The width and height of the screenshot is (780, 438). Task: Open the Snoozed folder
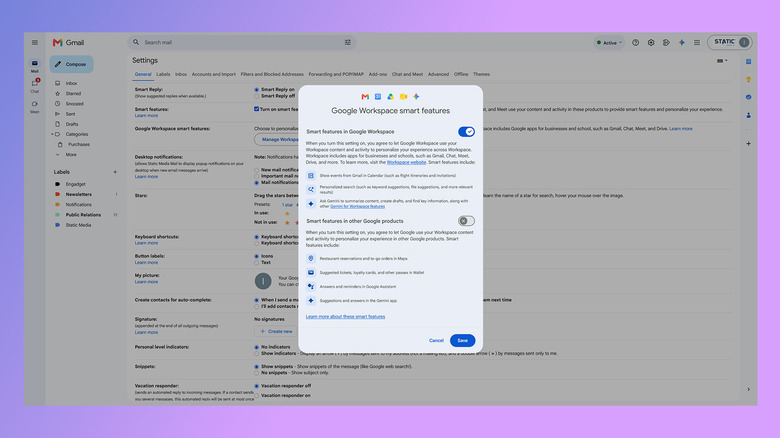[74, 104]
